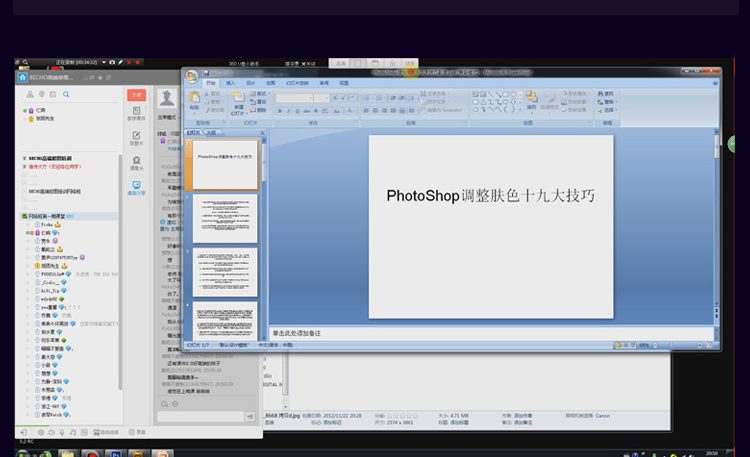Switch to the Design (设计) ribbon tab
The width and height of the screenshot is (750, 457).
pyautogui.click(x=251, y=83)
